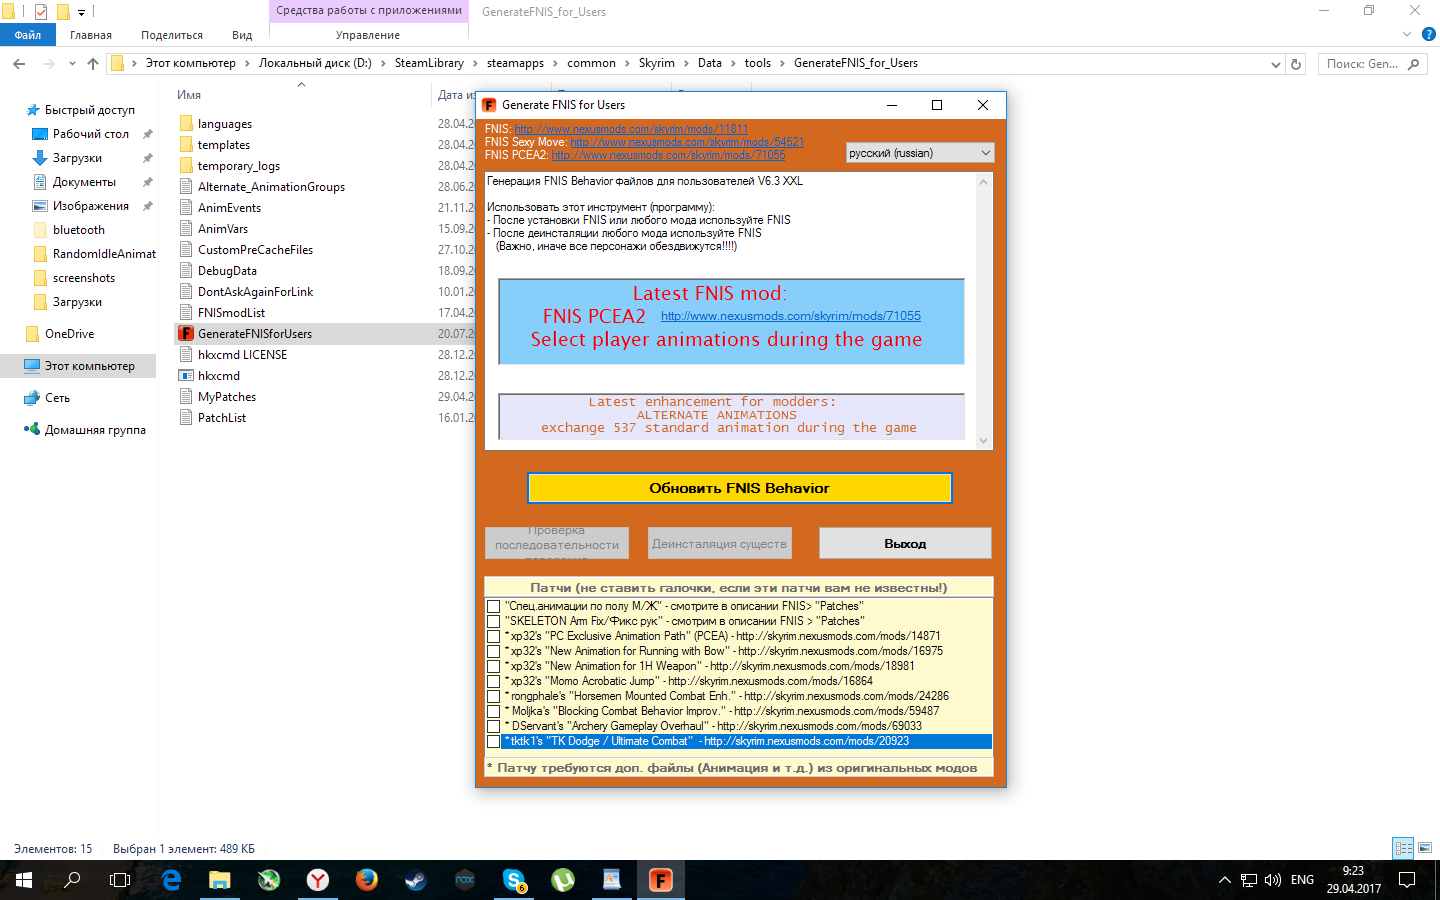Expand the address bar history dropdown
Image resolution: width=1440 pixels, height=900 pixels.
[1275, 64]
